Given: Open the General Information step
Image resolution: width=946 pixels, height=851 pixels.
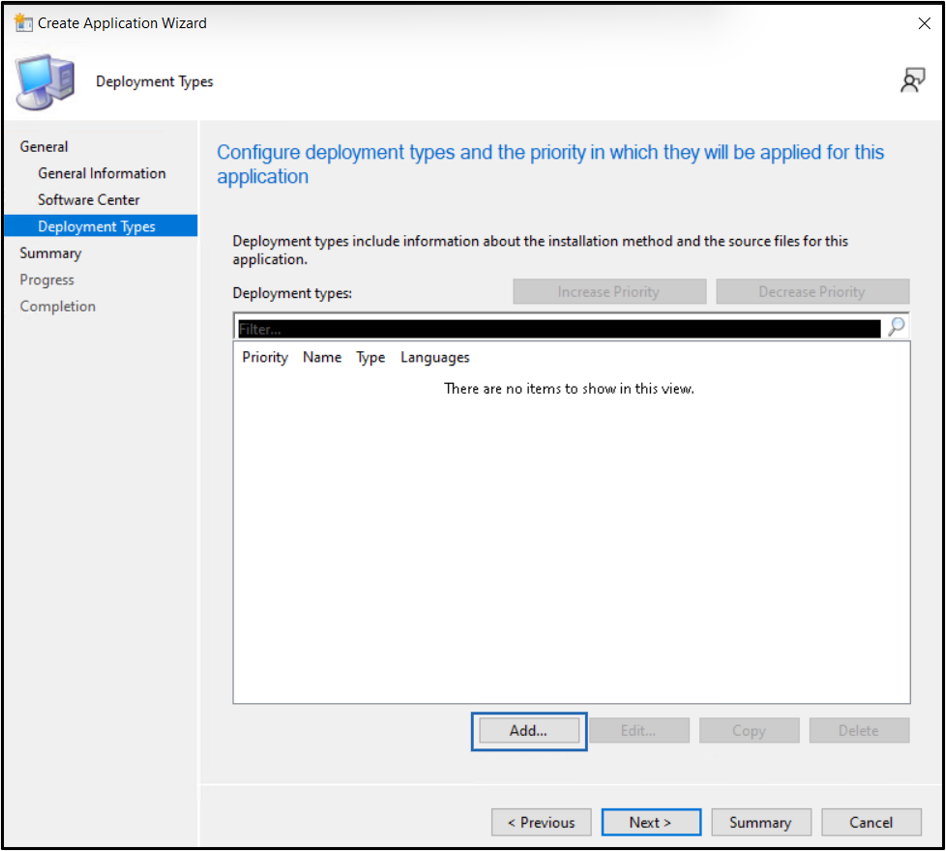Looking at the screenshot, I should click(x=102, y=173).
